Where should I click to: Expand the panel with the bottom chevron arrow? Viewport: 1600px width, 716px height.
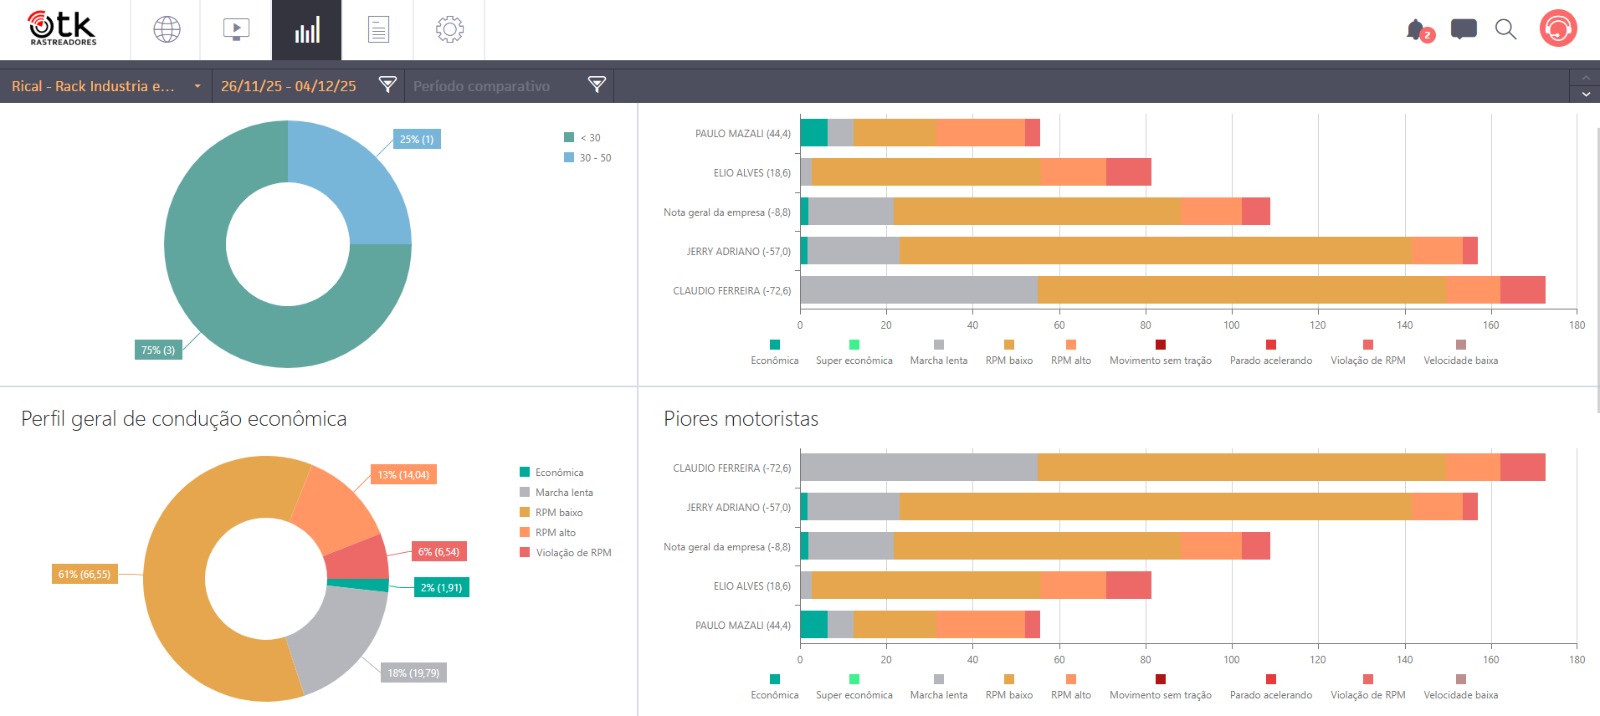click(1585, 94)
